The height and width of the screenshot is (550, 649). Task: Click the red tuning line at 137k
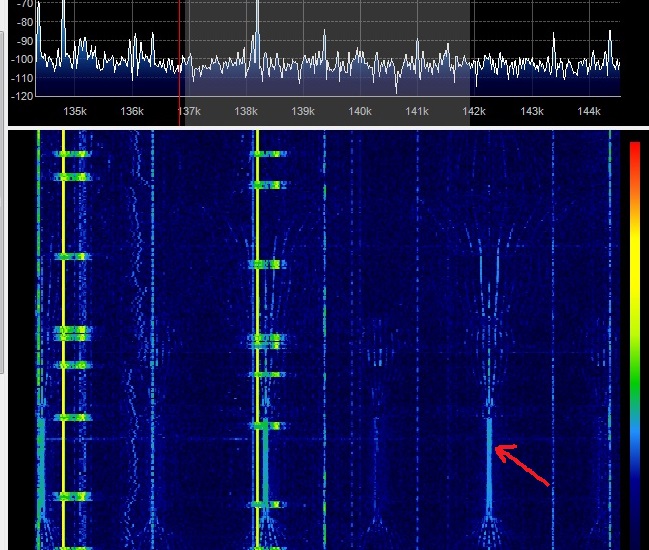179,62
